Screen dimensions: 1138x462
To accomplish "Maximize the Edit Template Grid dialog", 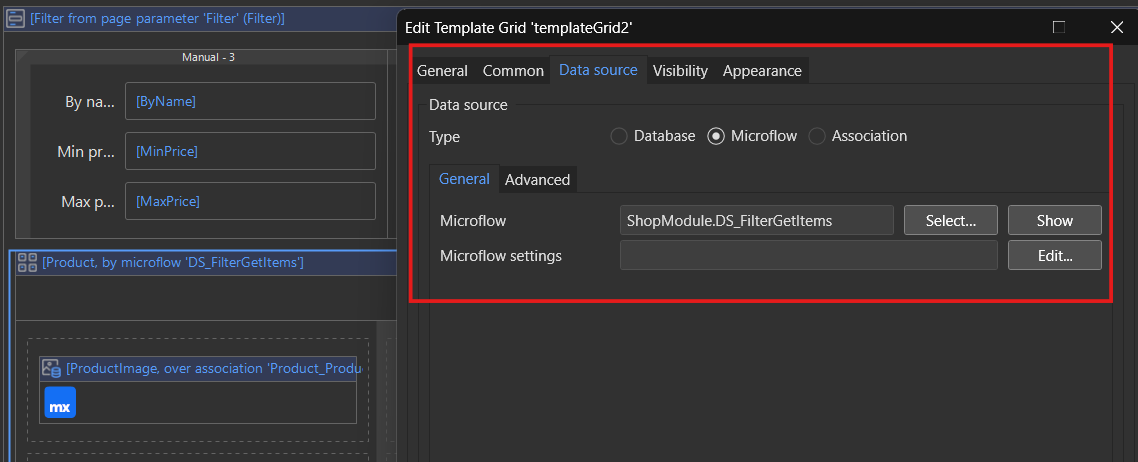I will (1059, 27).
